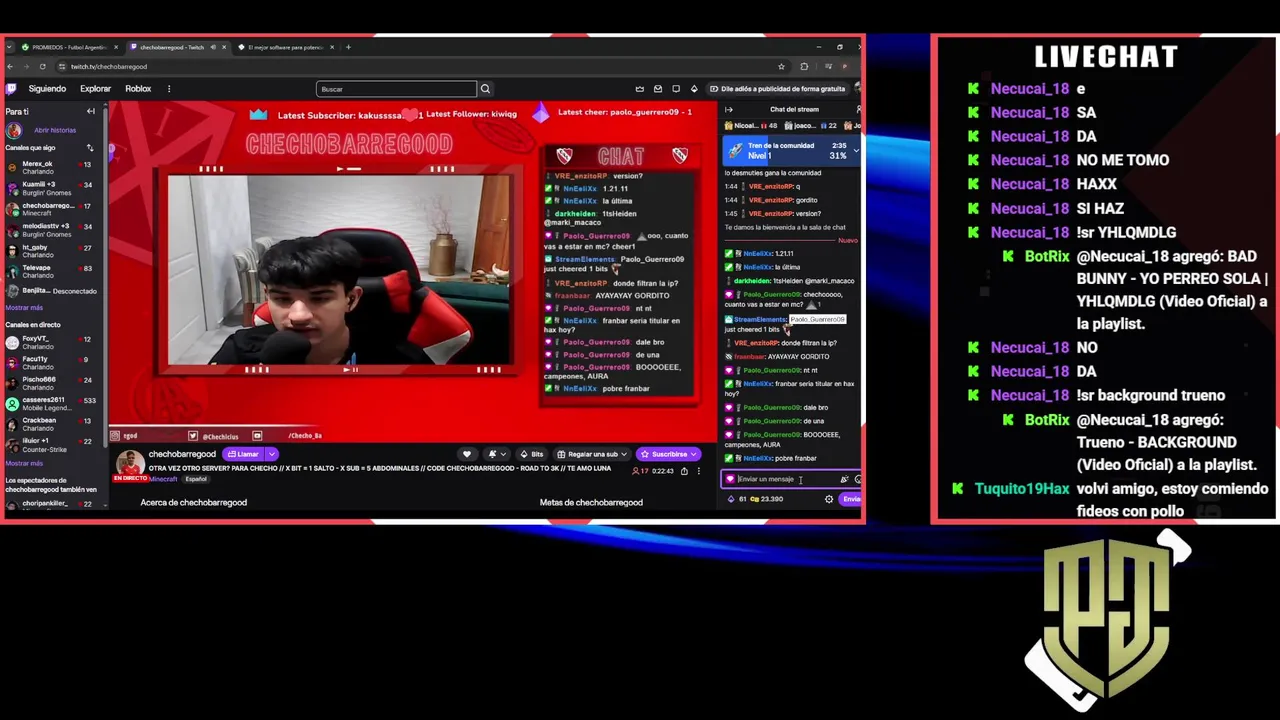Click 'Dile adiós a publicidad de forma gratuita'

(x=777, y=89)
